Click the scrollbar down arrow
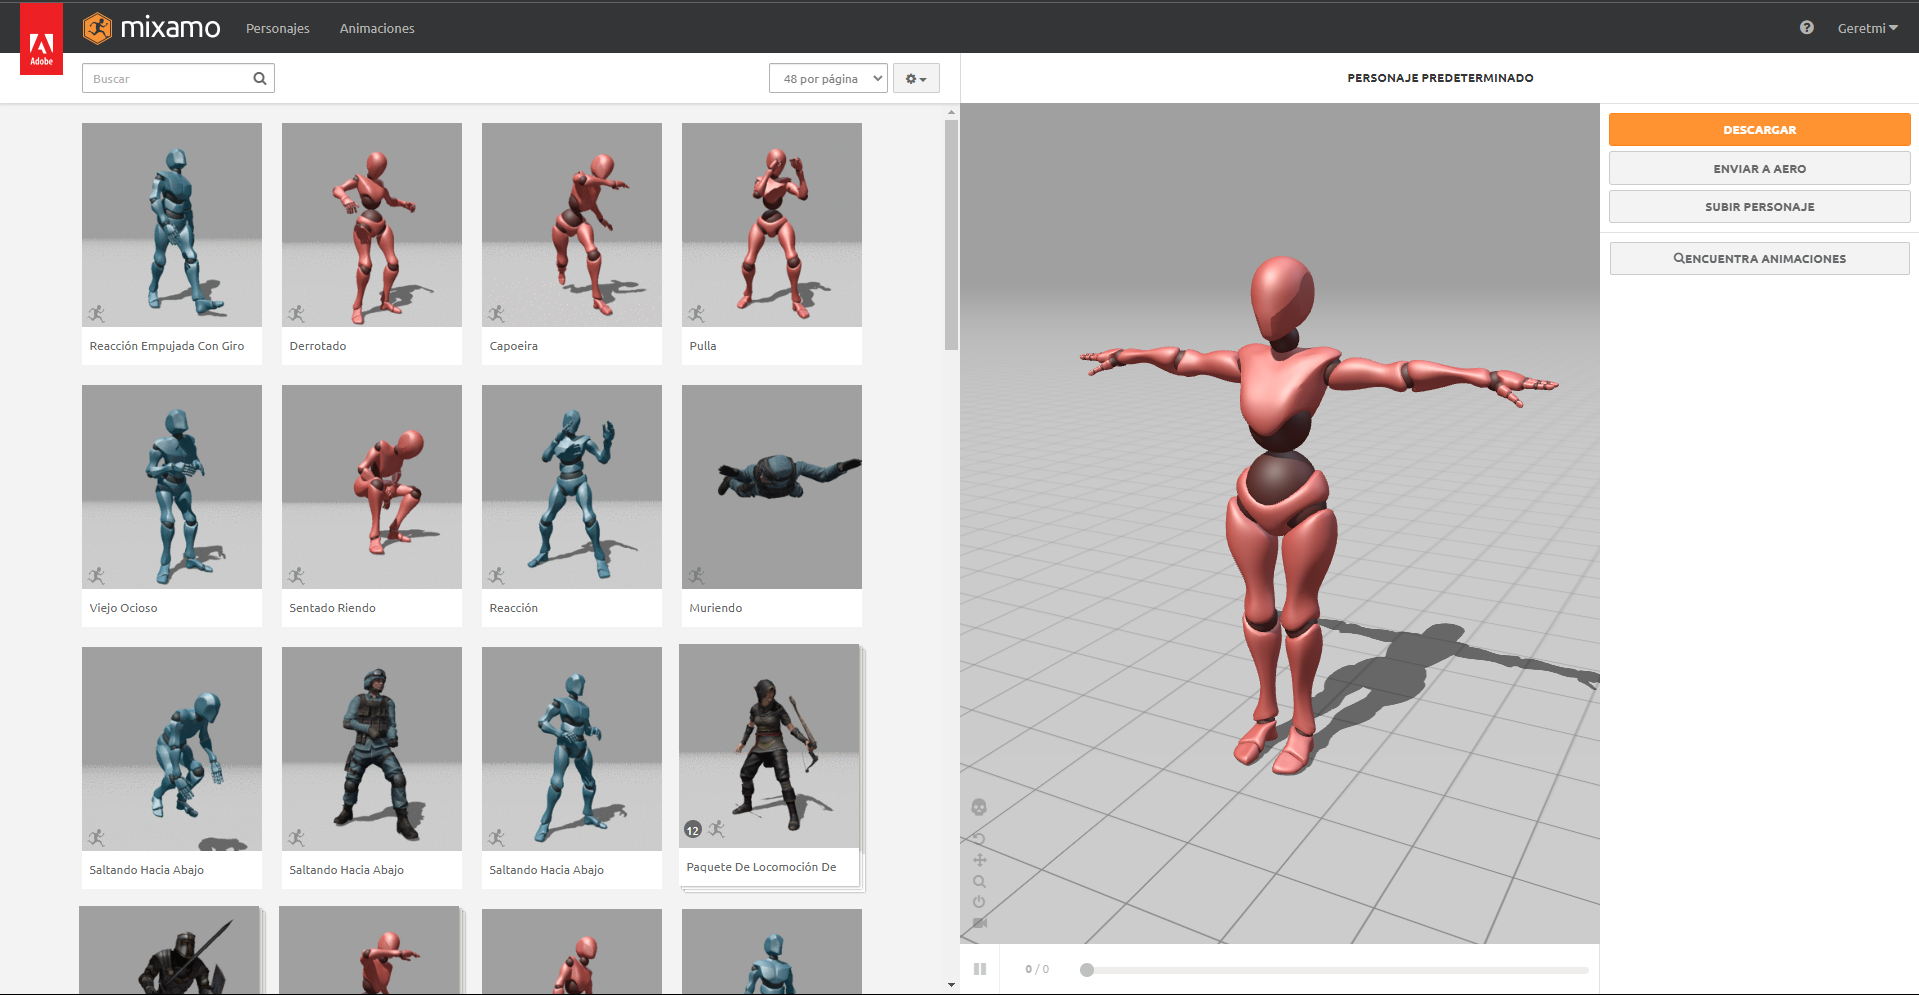The image size is (1919, 995). (x=951, y=985)
